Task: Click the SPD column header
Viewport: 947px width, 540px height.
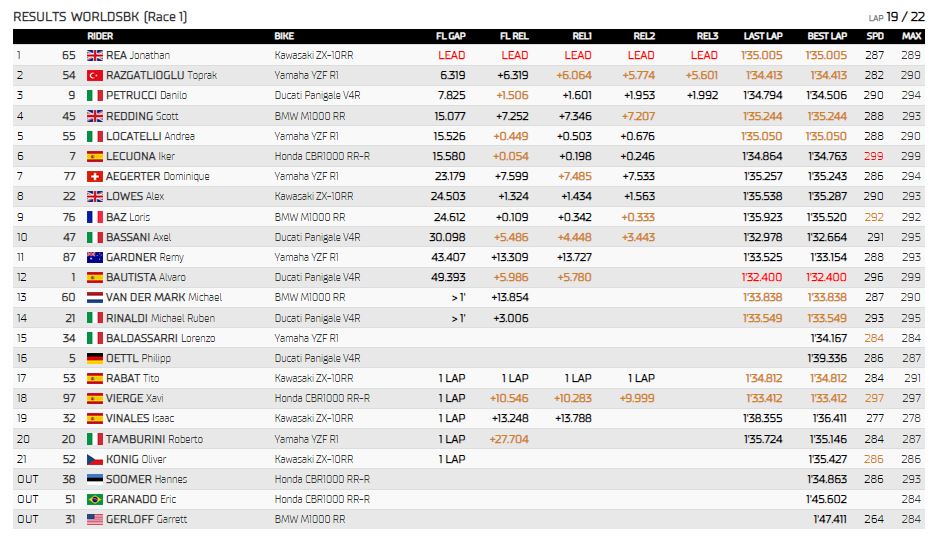Action: (x=875, y=36)
